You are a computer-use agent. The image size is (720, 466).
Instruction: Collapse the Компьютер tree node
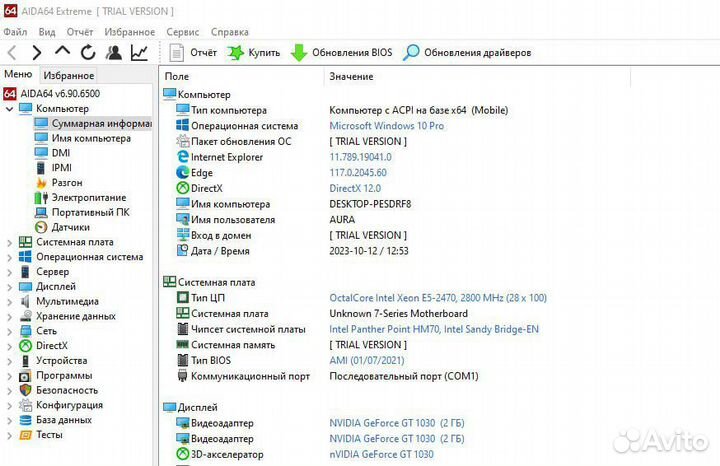pos(9,109)
